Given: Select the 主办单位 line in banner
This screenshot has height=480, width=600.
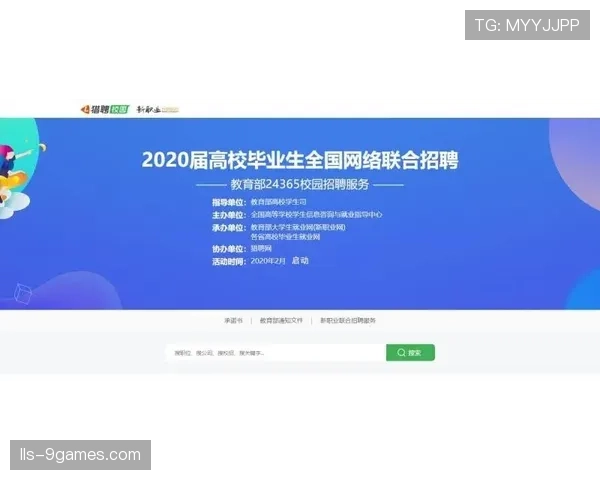Looking at the screenshot, I should point(297,215).
